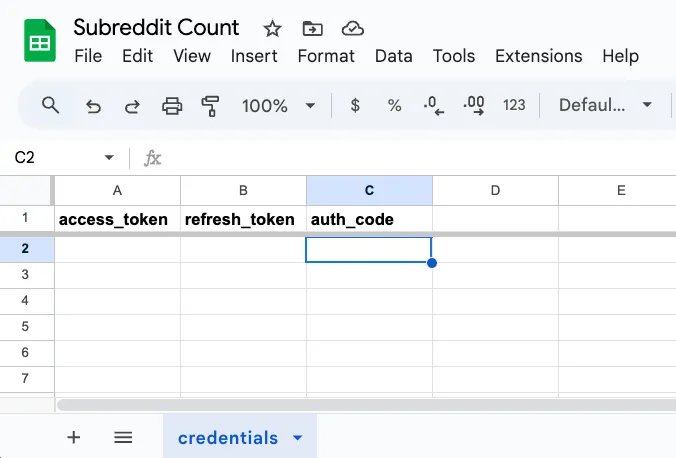Increase decimal places
Image resolution: width=676 pixels, height=458 pixels.
(474, 105)
